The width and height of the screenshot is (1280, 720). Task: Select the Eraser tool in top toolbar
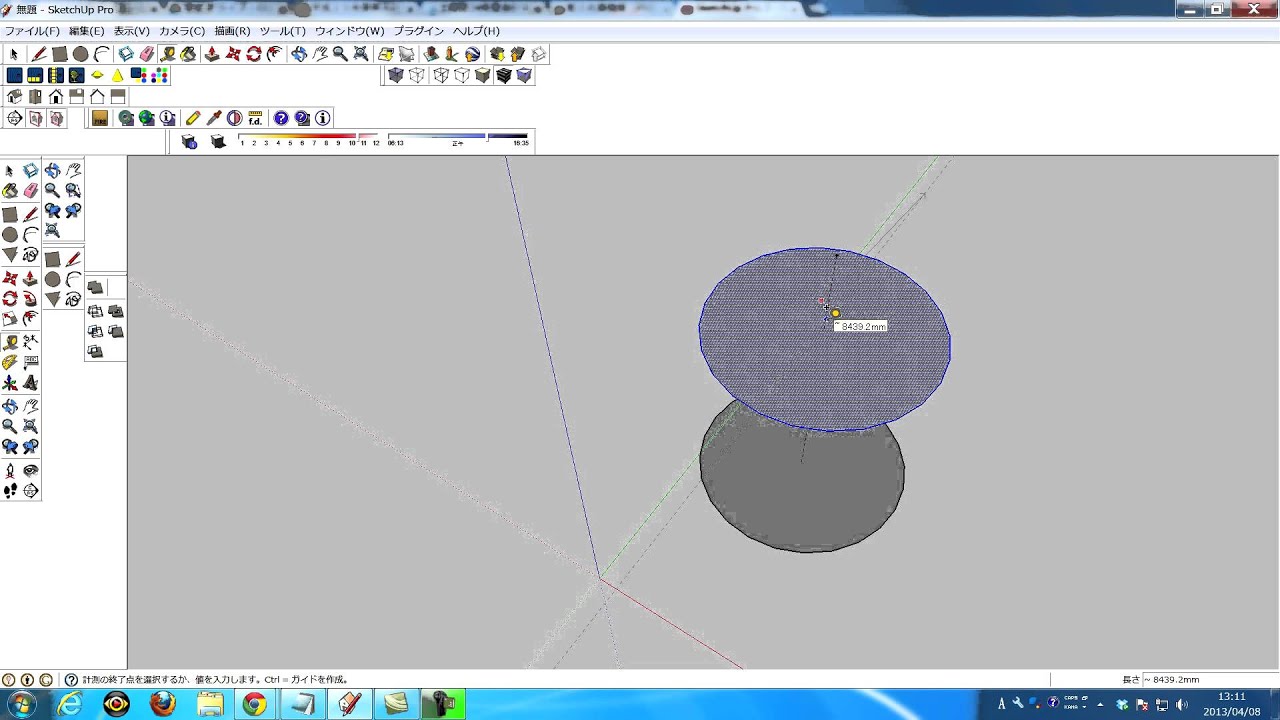(147, 54)
